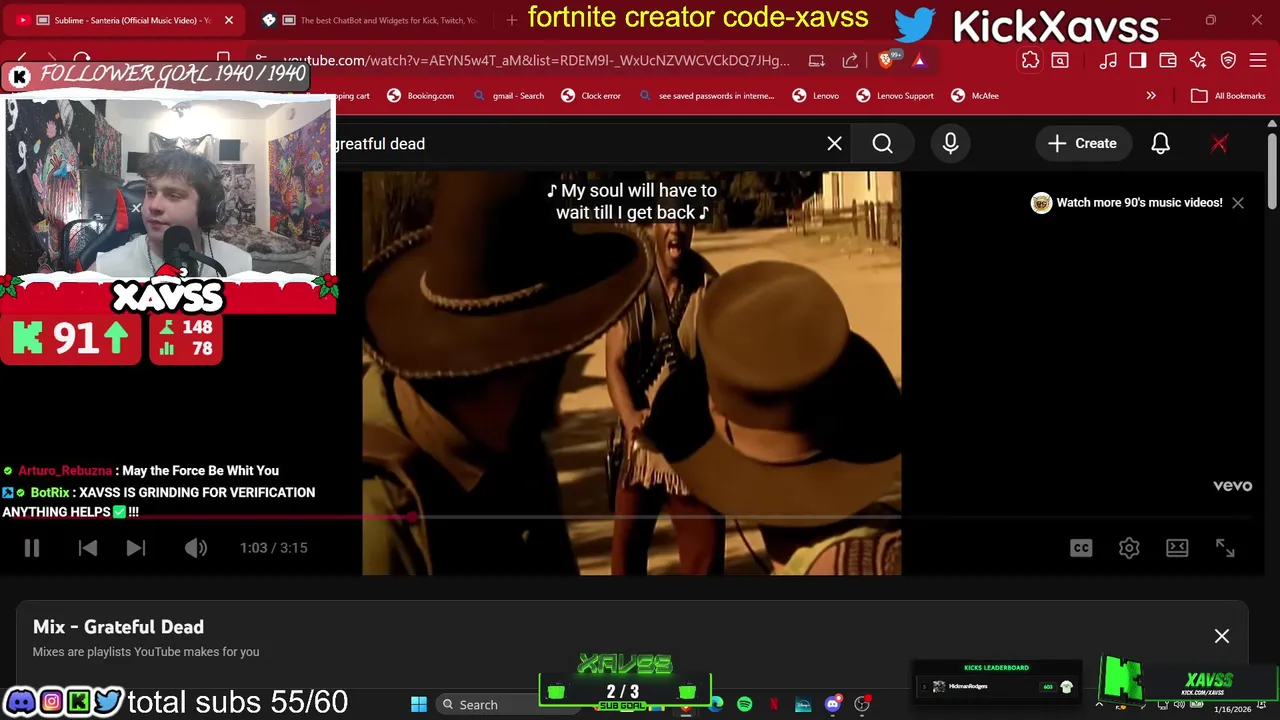Screen dimensions: 1280x720
Task: Open the Lenovo bookmark
Action: [816, 96]
